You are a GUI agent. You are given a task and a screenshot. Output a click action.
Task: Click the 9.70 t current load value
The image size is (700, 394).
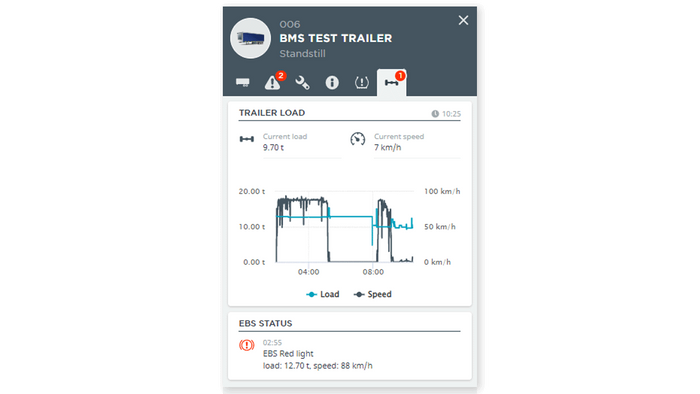pos(273,148)
